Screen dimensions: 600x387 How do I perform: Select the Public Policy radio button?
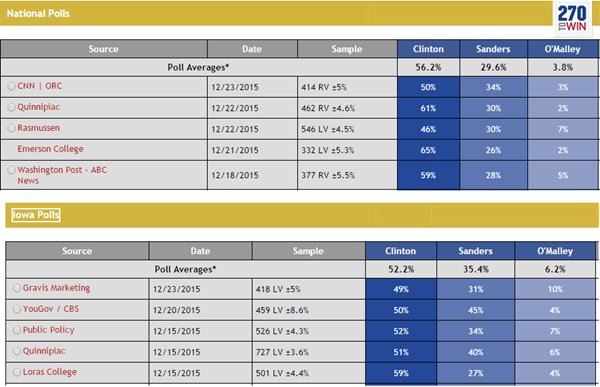pos(17,330)
